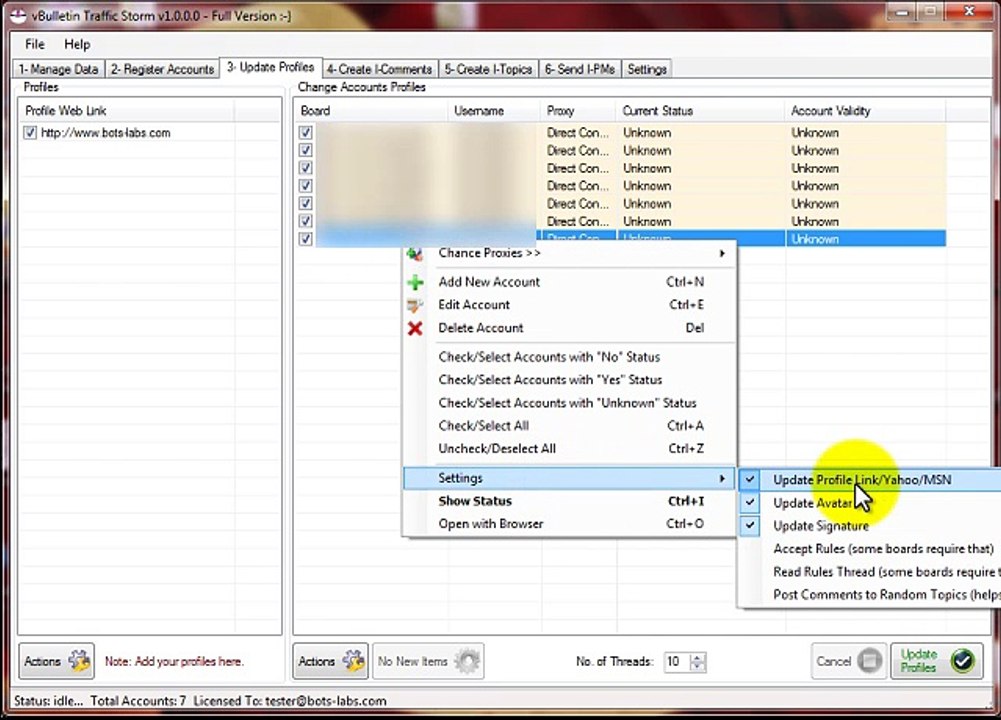Image resolution: width=1001 pixels, height=720 pixels.
Task: Switch to the 6- Send I-PMs tab
Action: (580, 69)
